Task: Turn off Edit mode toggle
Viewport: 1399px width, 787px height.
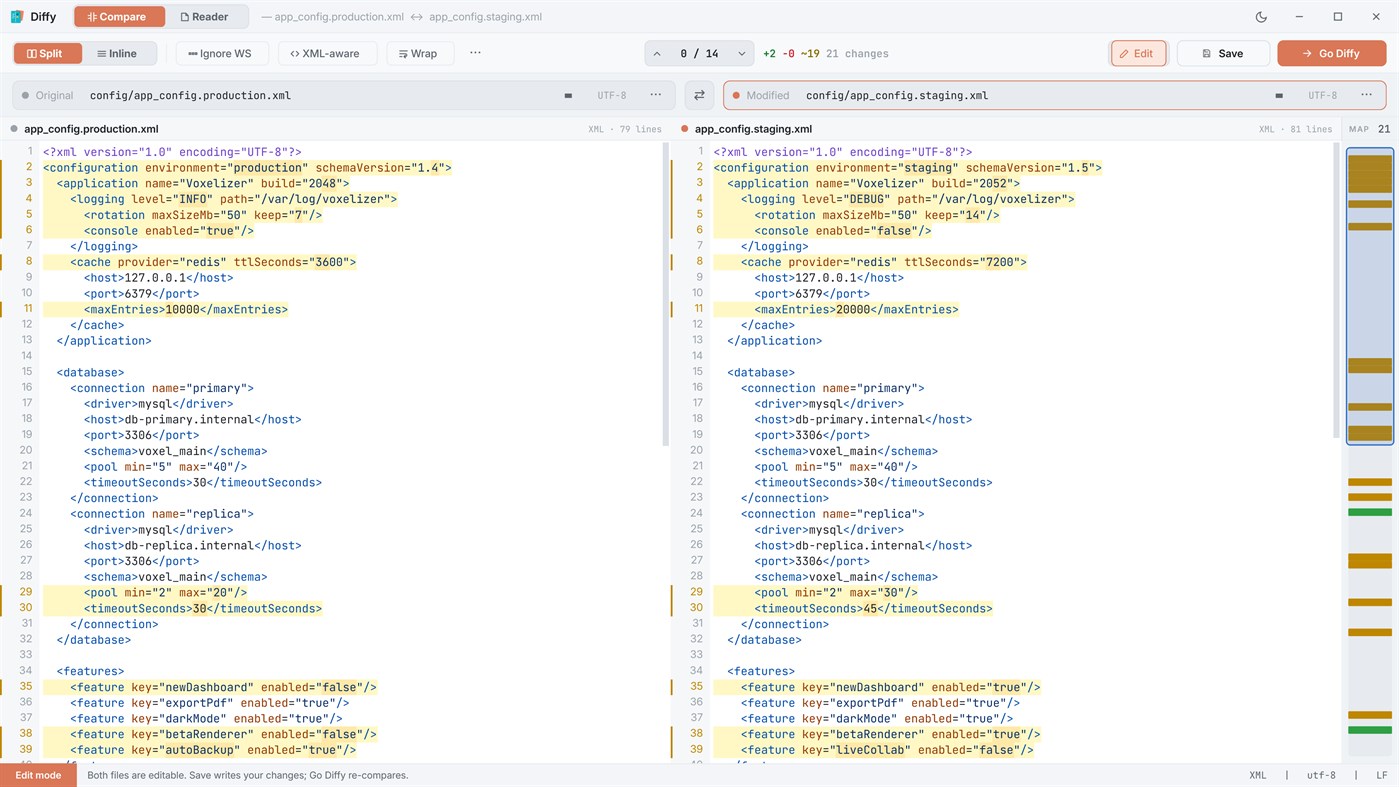Action: (x=1138, y=54)
